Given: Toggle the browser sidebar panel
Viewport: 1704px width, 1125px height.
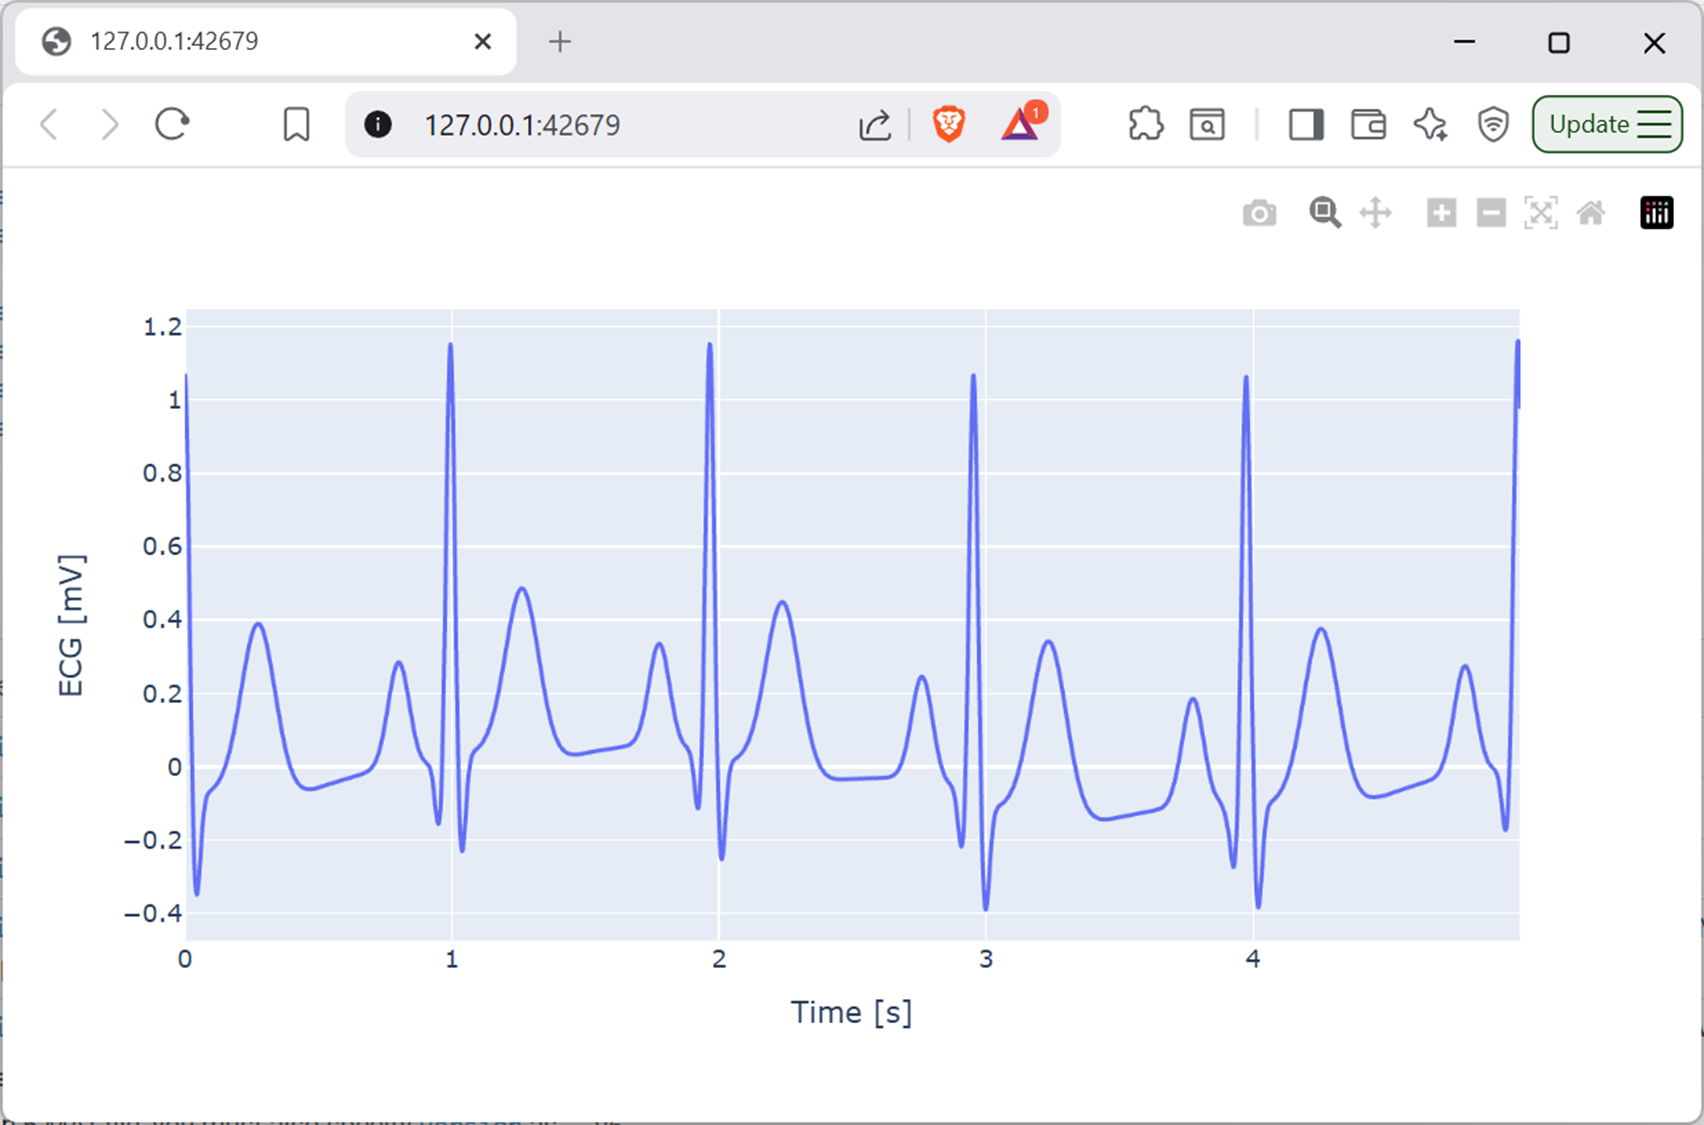Looking at the screenshot, I should 1306,125.
